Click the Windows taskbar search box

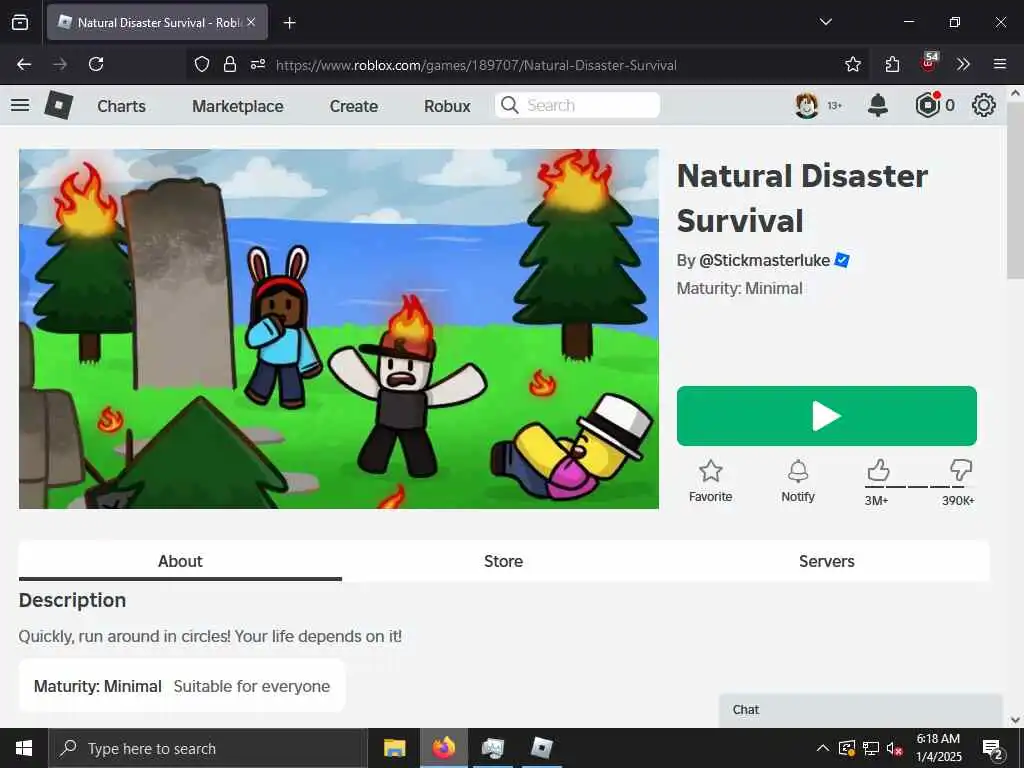[x=208, y=748]
